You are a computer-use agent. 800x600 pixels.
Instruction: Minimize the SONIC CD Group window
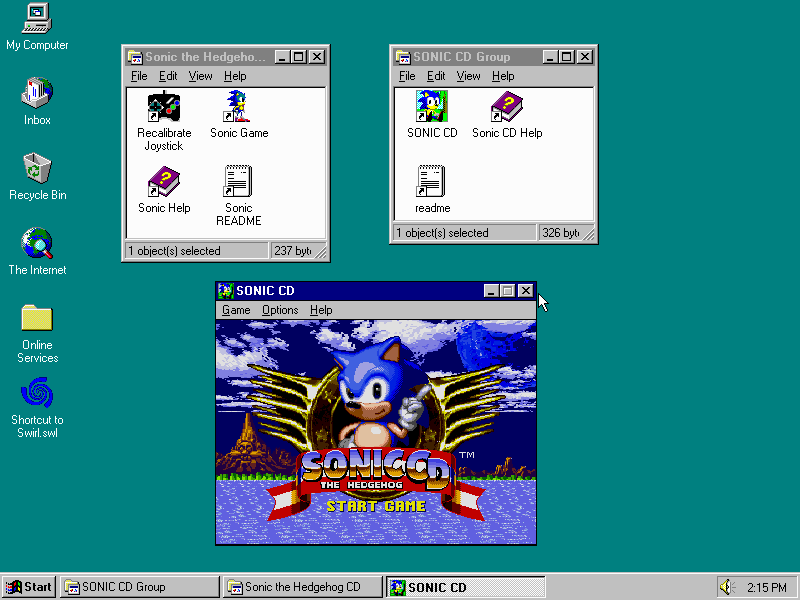(x=549, y=57)
